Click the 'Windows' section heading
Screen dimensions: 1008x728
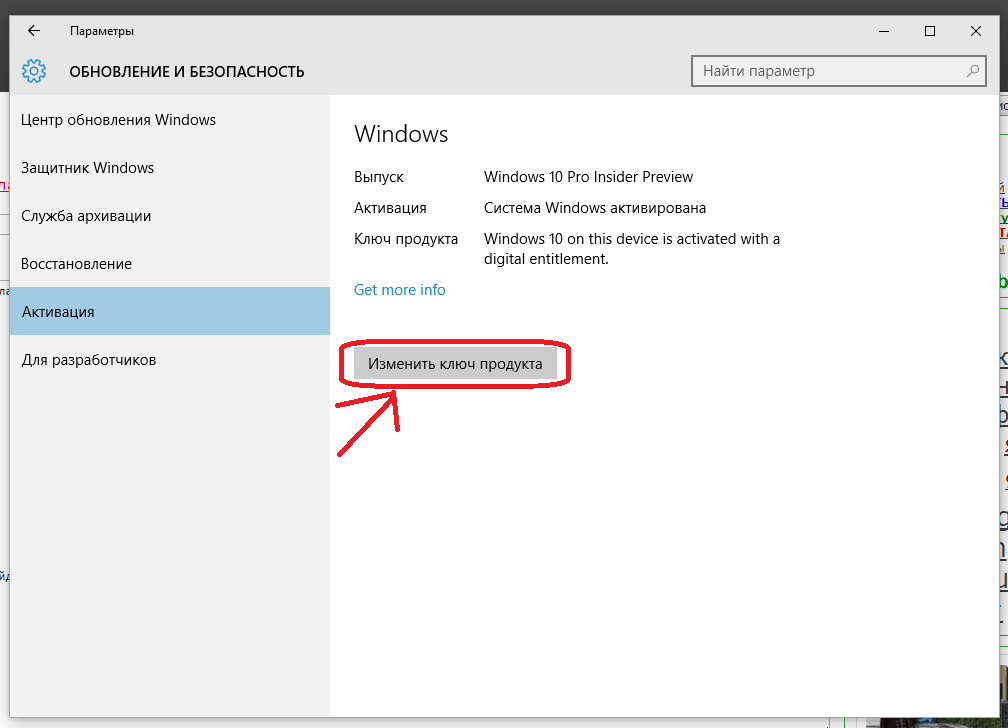pos(401,134)
